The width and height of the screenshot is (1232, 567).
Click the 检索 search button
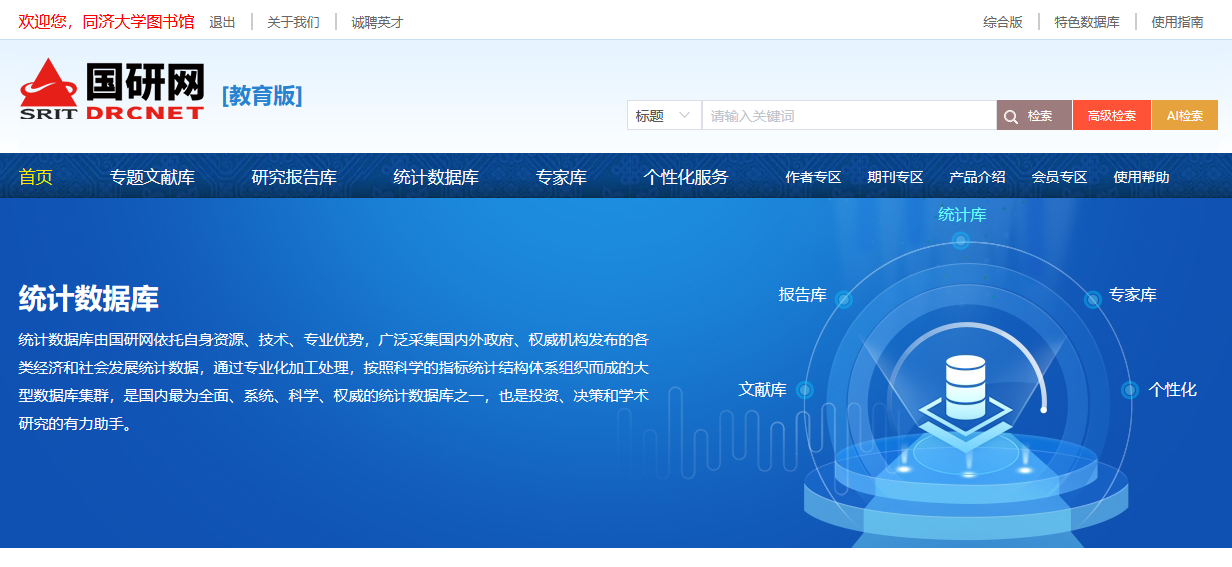pyautogui.click(x=1034, y=115)
